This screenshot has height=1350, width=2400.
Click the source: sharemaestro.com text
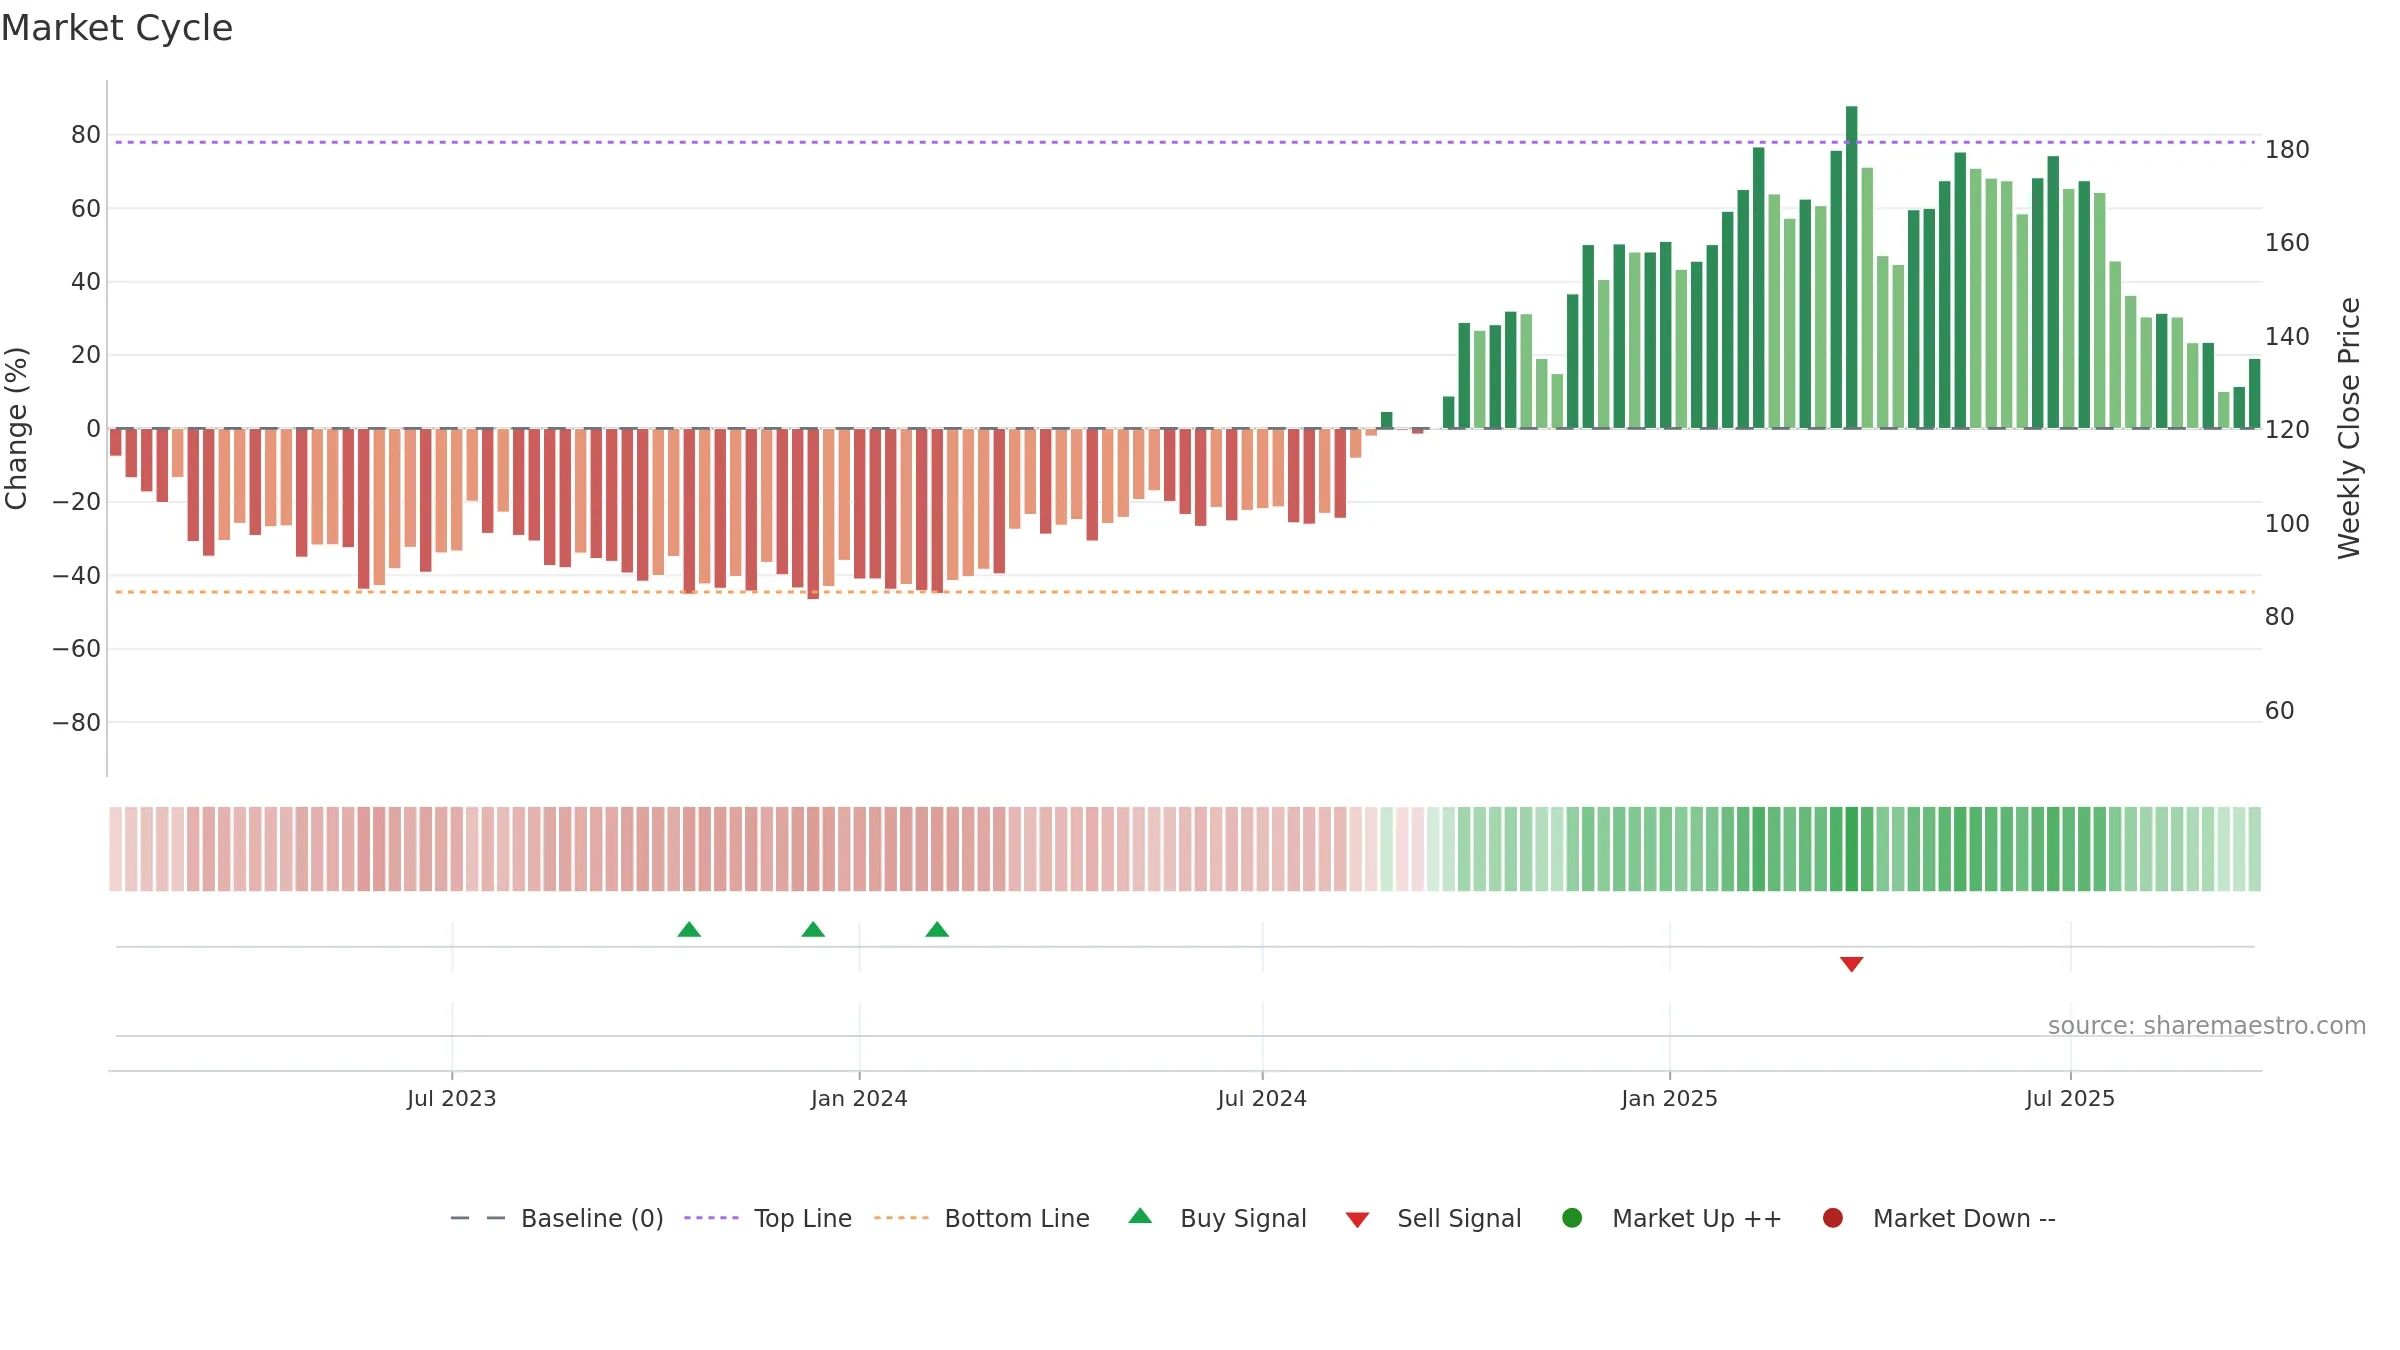(x=2207, y=1025)
